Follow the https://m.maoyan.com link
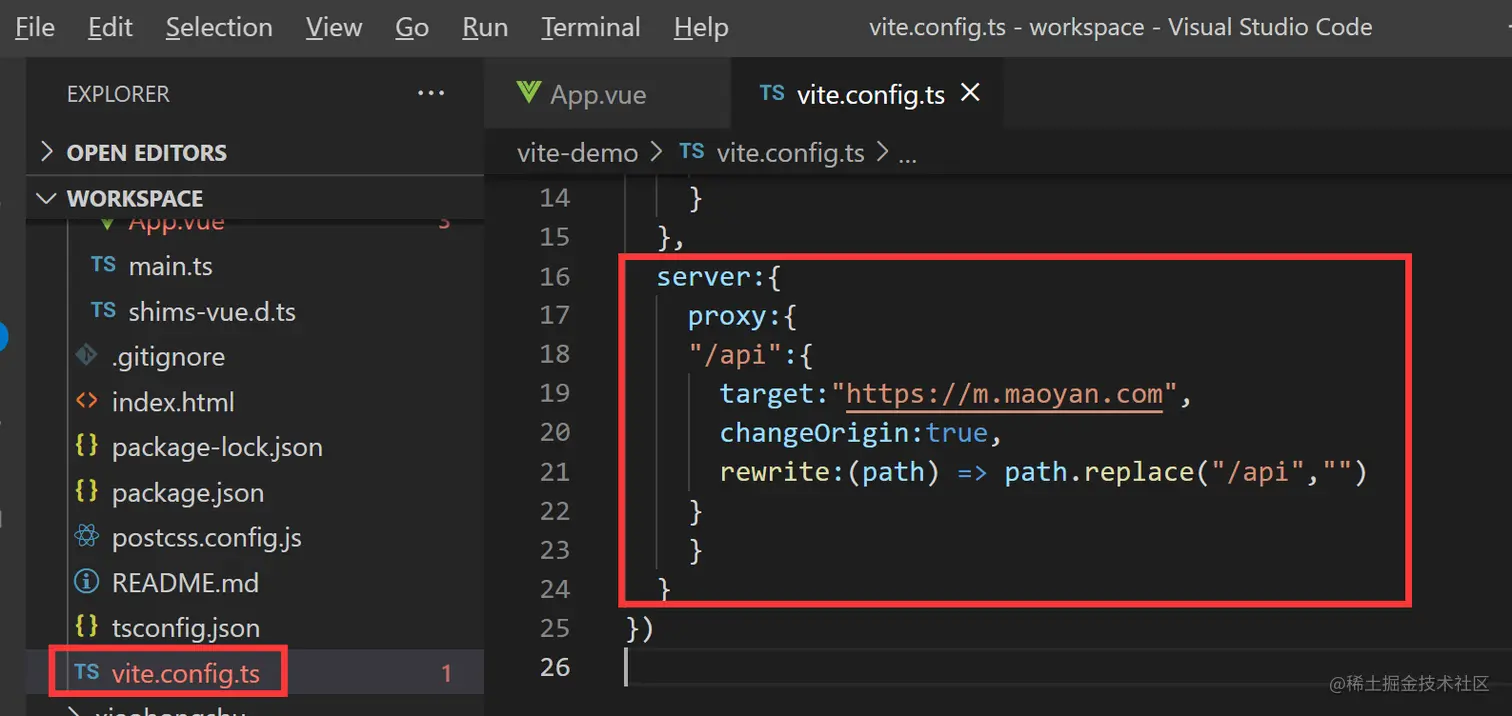The width and height of the screenshot is (1512, 716). click(1005, 393)
